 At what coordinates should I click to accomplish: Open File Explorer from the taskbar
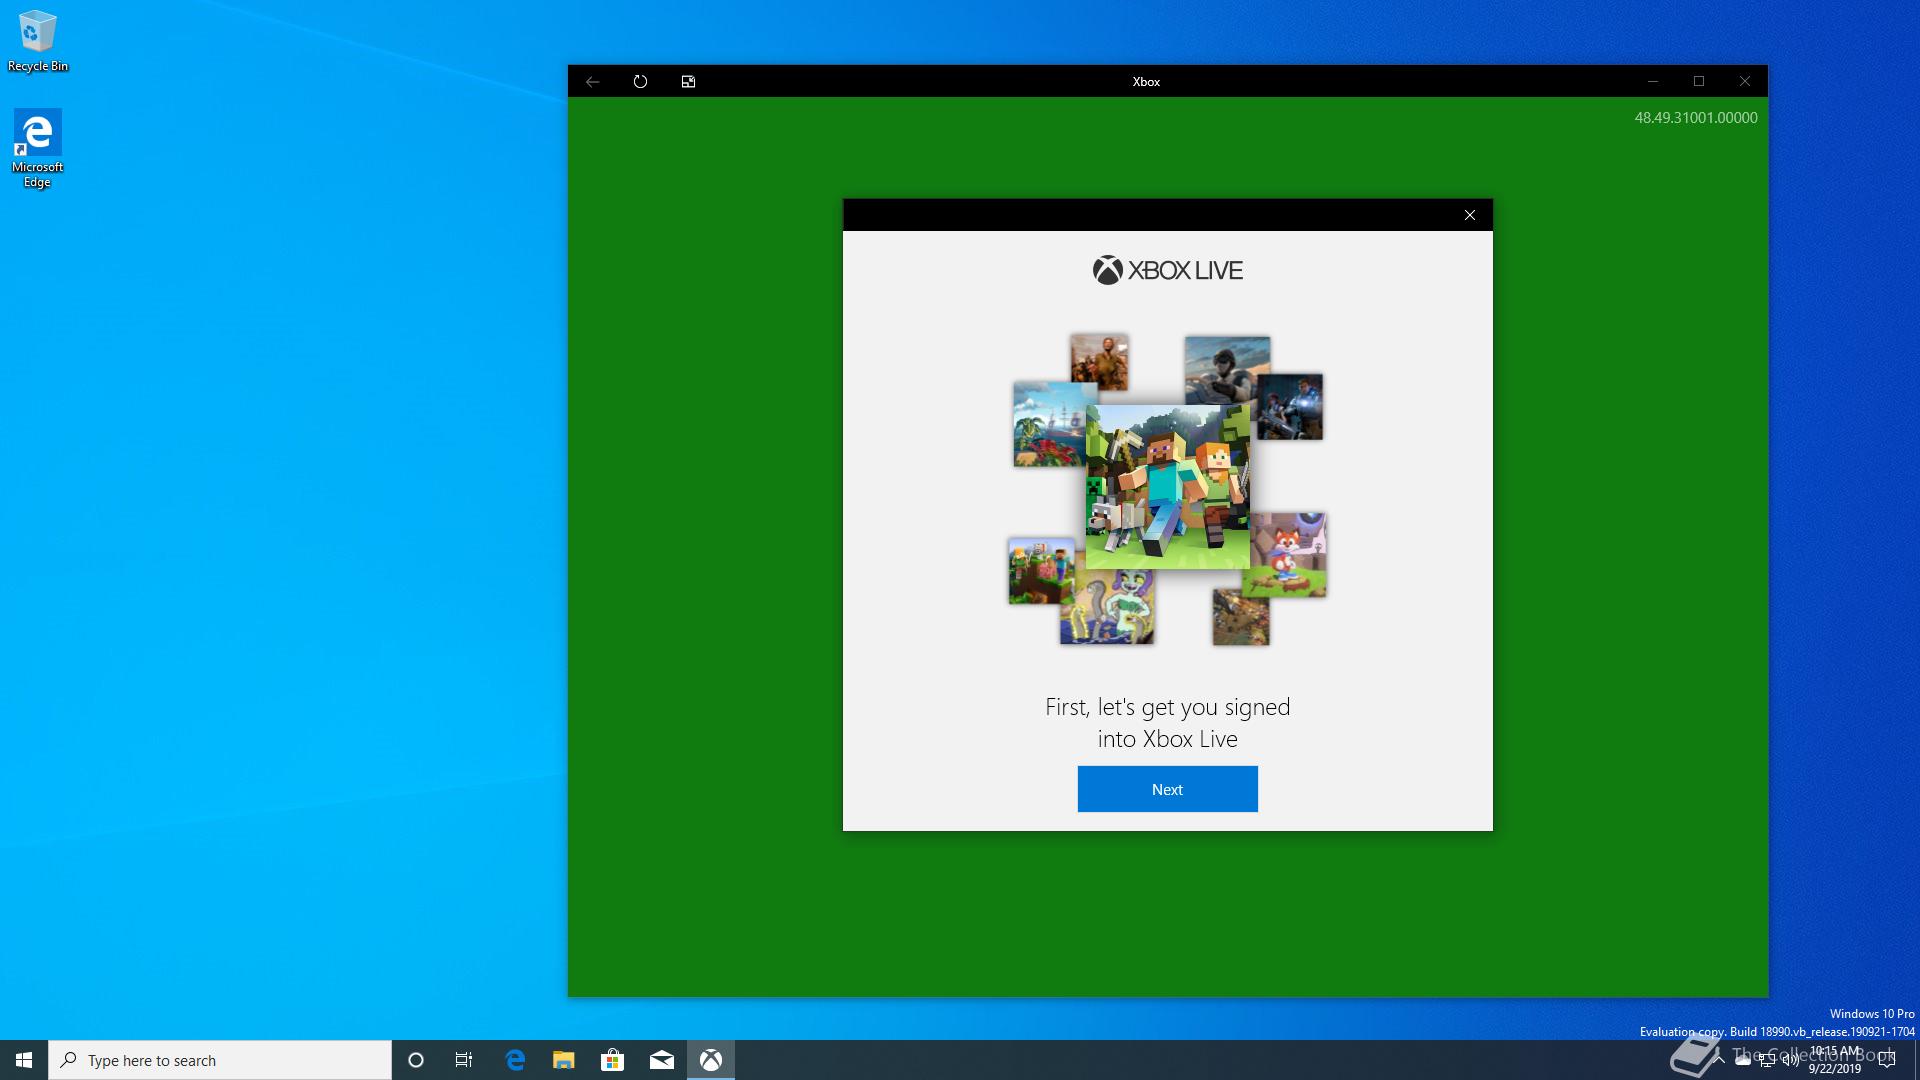tap(564, 1060)
